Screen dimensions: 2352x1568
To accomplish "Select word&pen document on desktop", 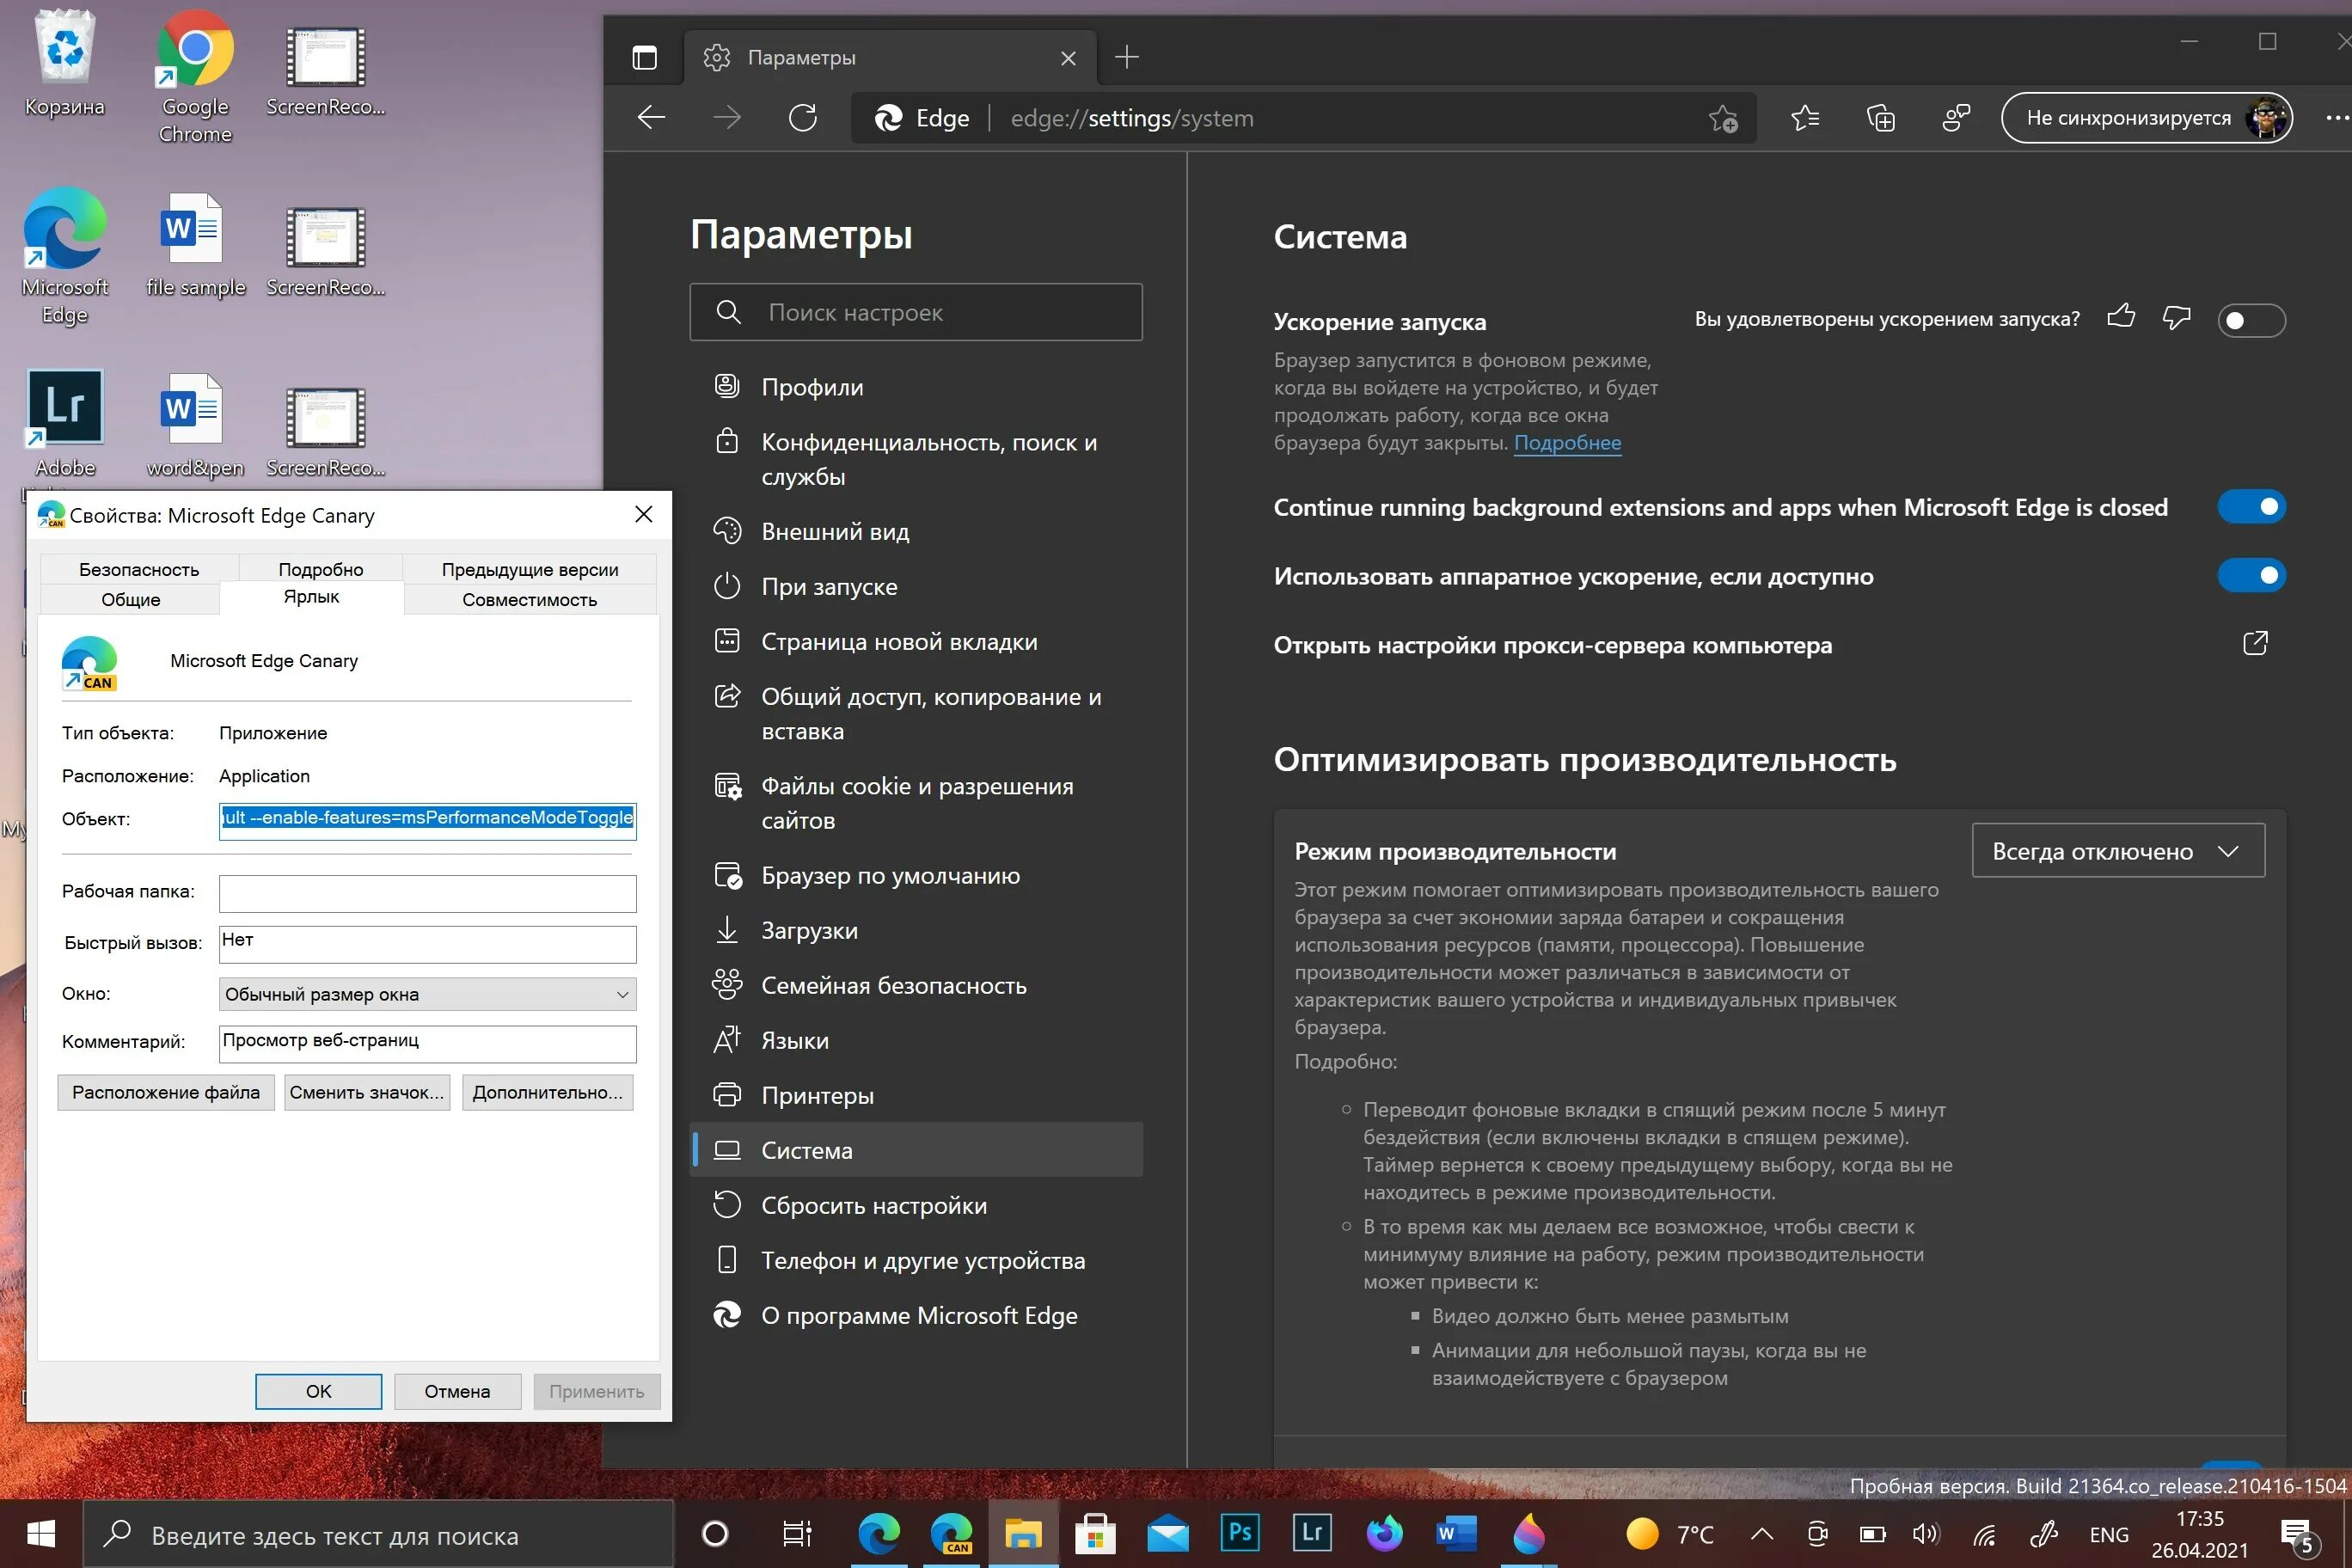I will pyautogui.click(x=195, y=426).
